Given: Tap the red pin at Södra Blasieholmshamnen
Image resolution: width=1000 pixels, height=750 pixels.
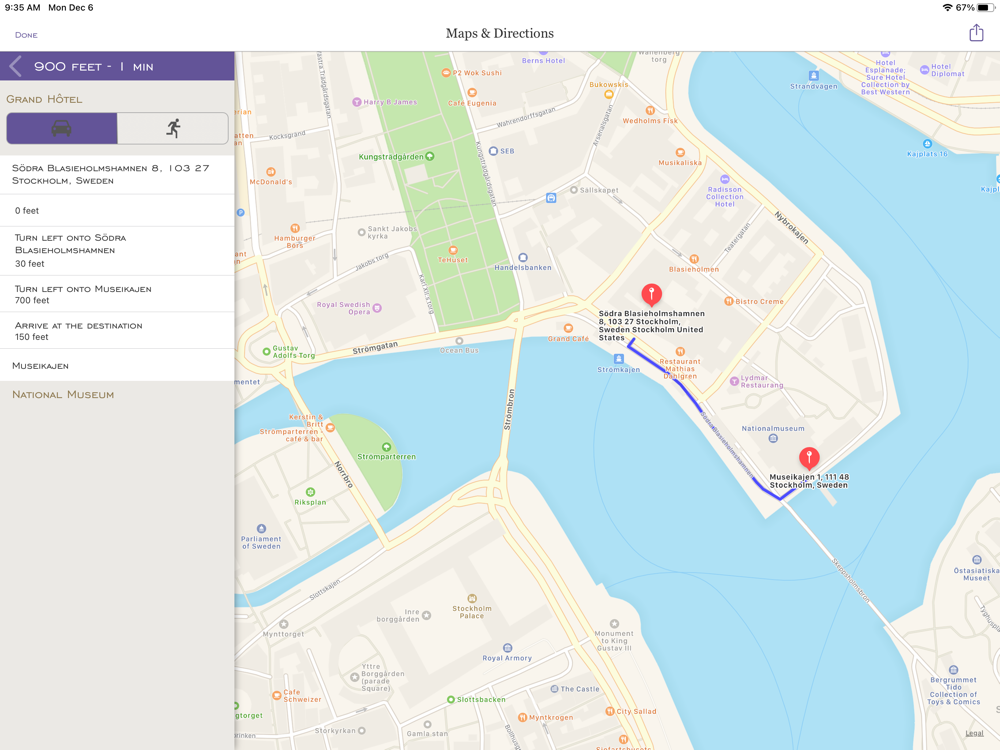Looking at the screenshot, I should 651,295.
